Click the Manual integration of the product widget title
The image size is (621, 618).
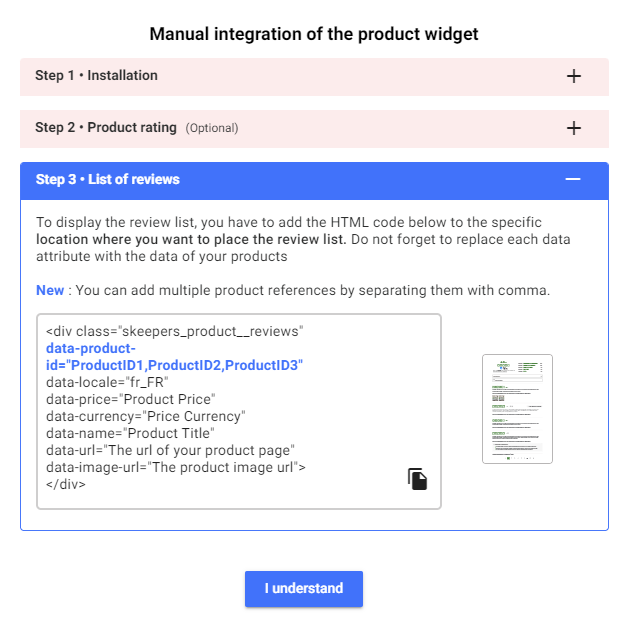point(314,34)
